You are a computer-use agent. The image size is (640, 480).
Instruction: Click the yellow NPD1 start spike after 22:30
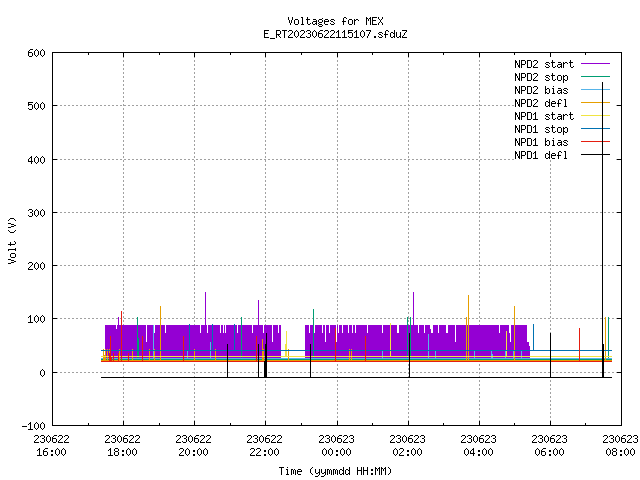pos(287,345)
